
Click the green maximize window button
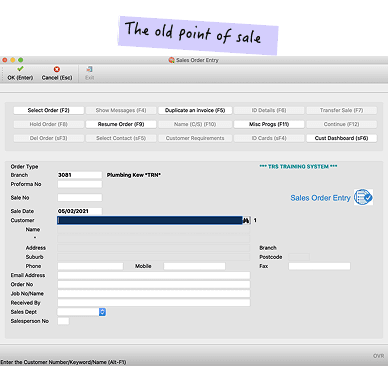pos(21,60)
